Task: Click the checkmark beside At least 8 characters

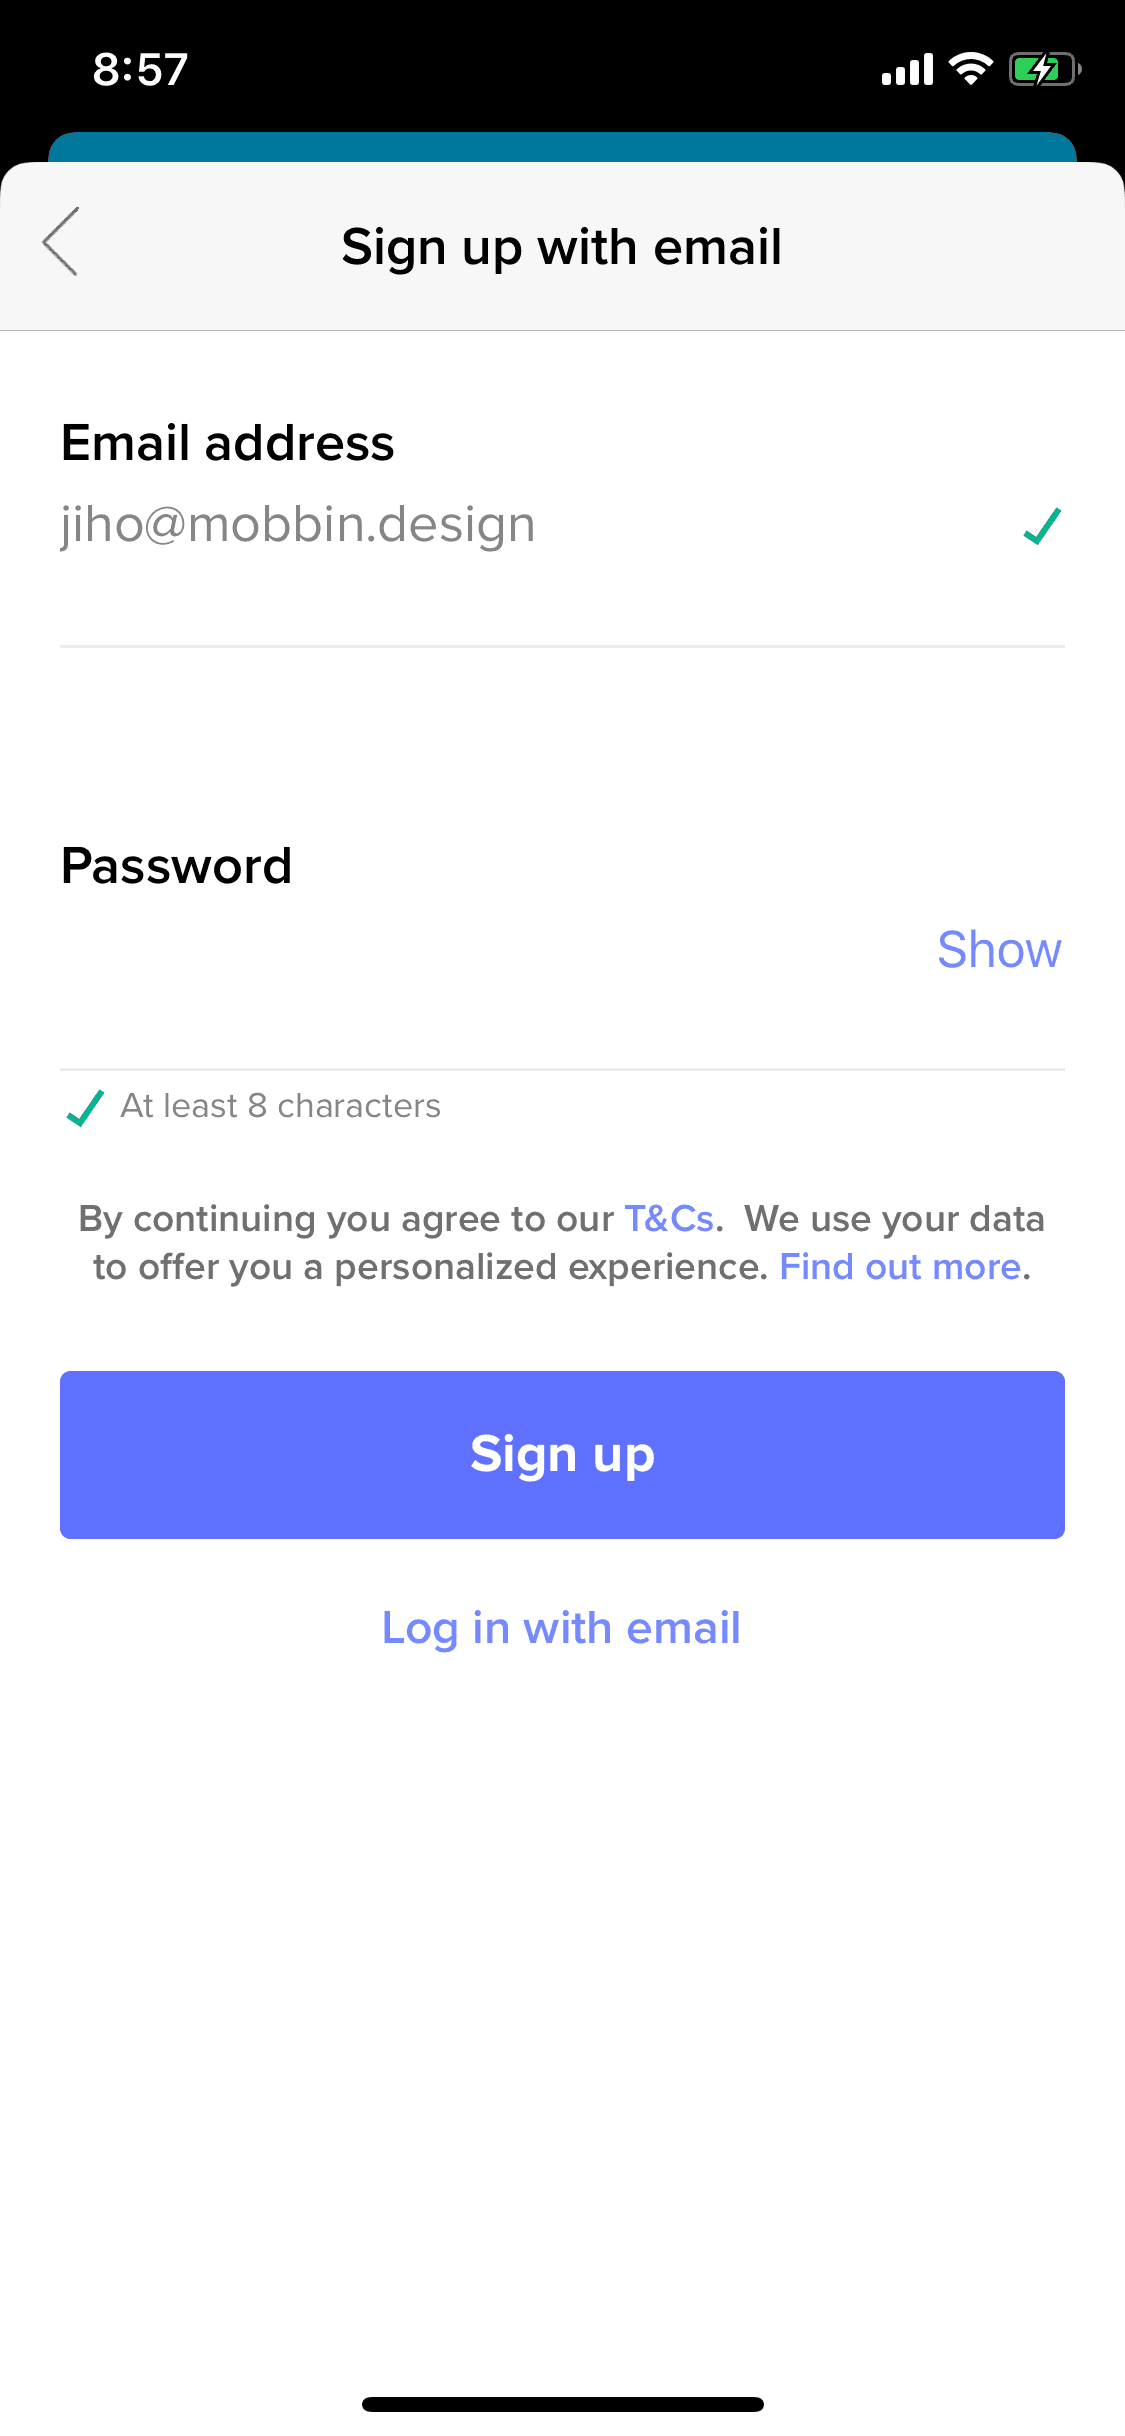Action: (x=85, y=1107)
